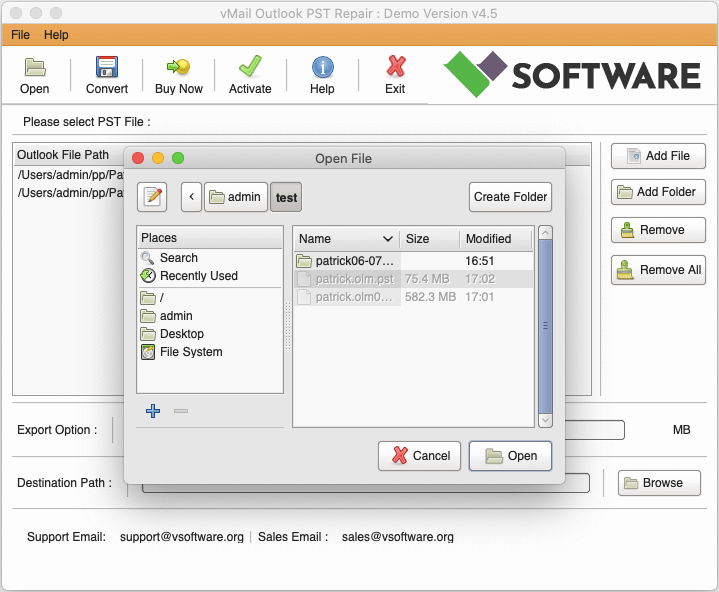Click the plus add-bookmark icon

click(153, 411)
